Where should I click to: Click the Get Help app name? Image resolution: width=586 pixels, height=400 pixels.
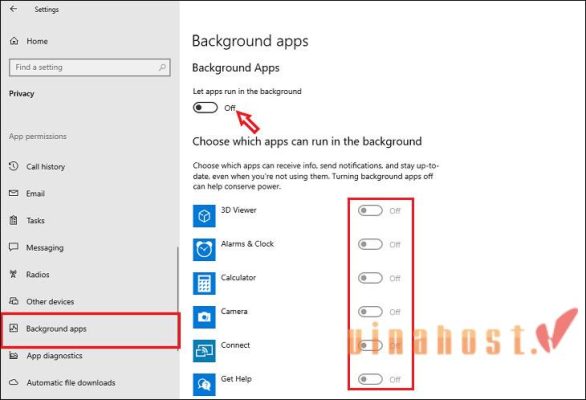236,379
